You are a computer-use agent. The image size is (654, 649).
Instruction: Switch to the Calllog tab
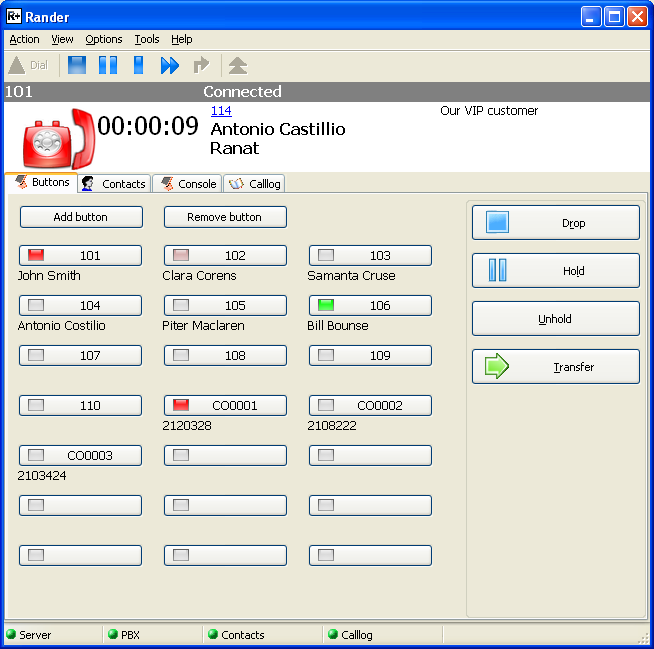(255, 184)
